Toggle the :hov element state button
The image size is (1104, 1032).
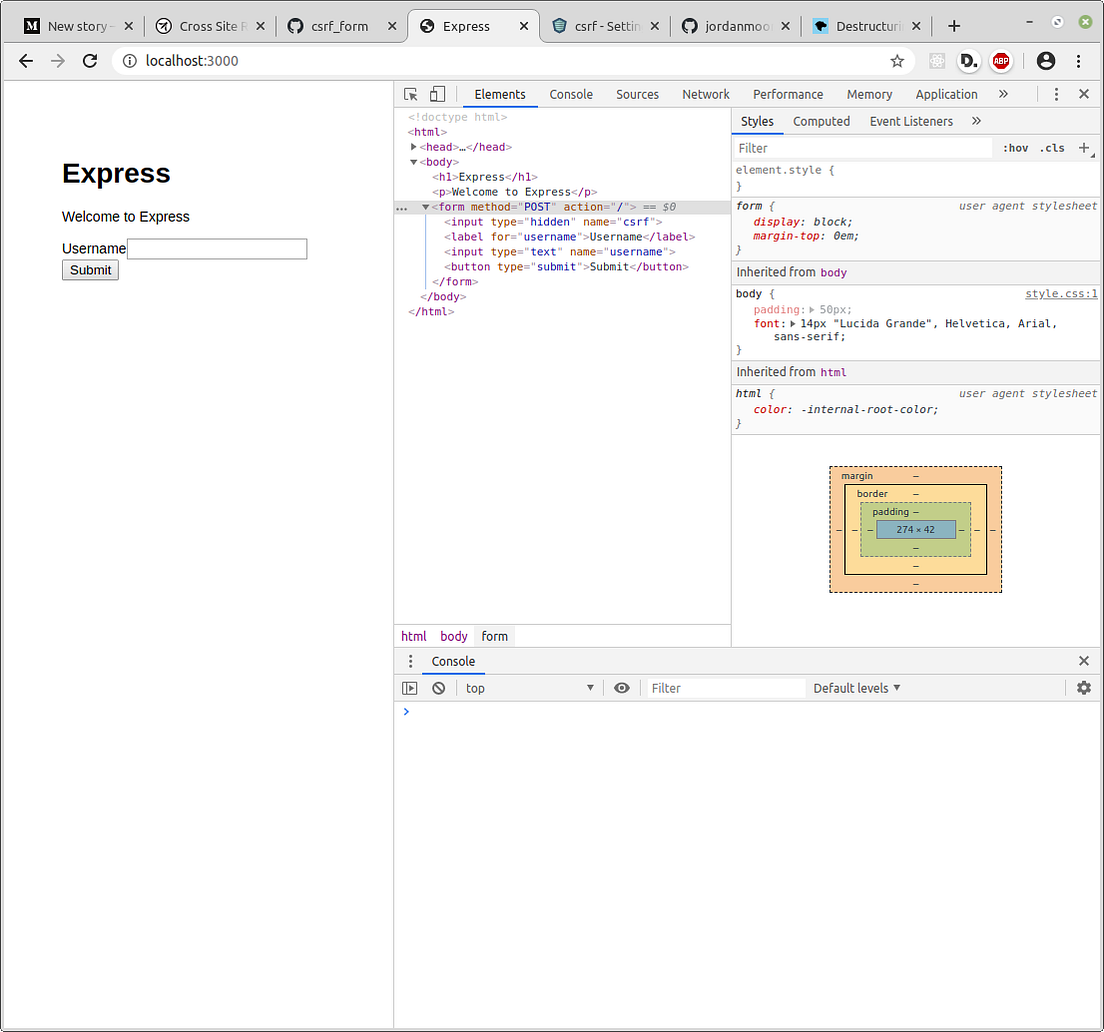tap(1015, 148)
